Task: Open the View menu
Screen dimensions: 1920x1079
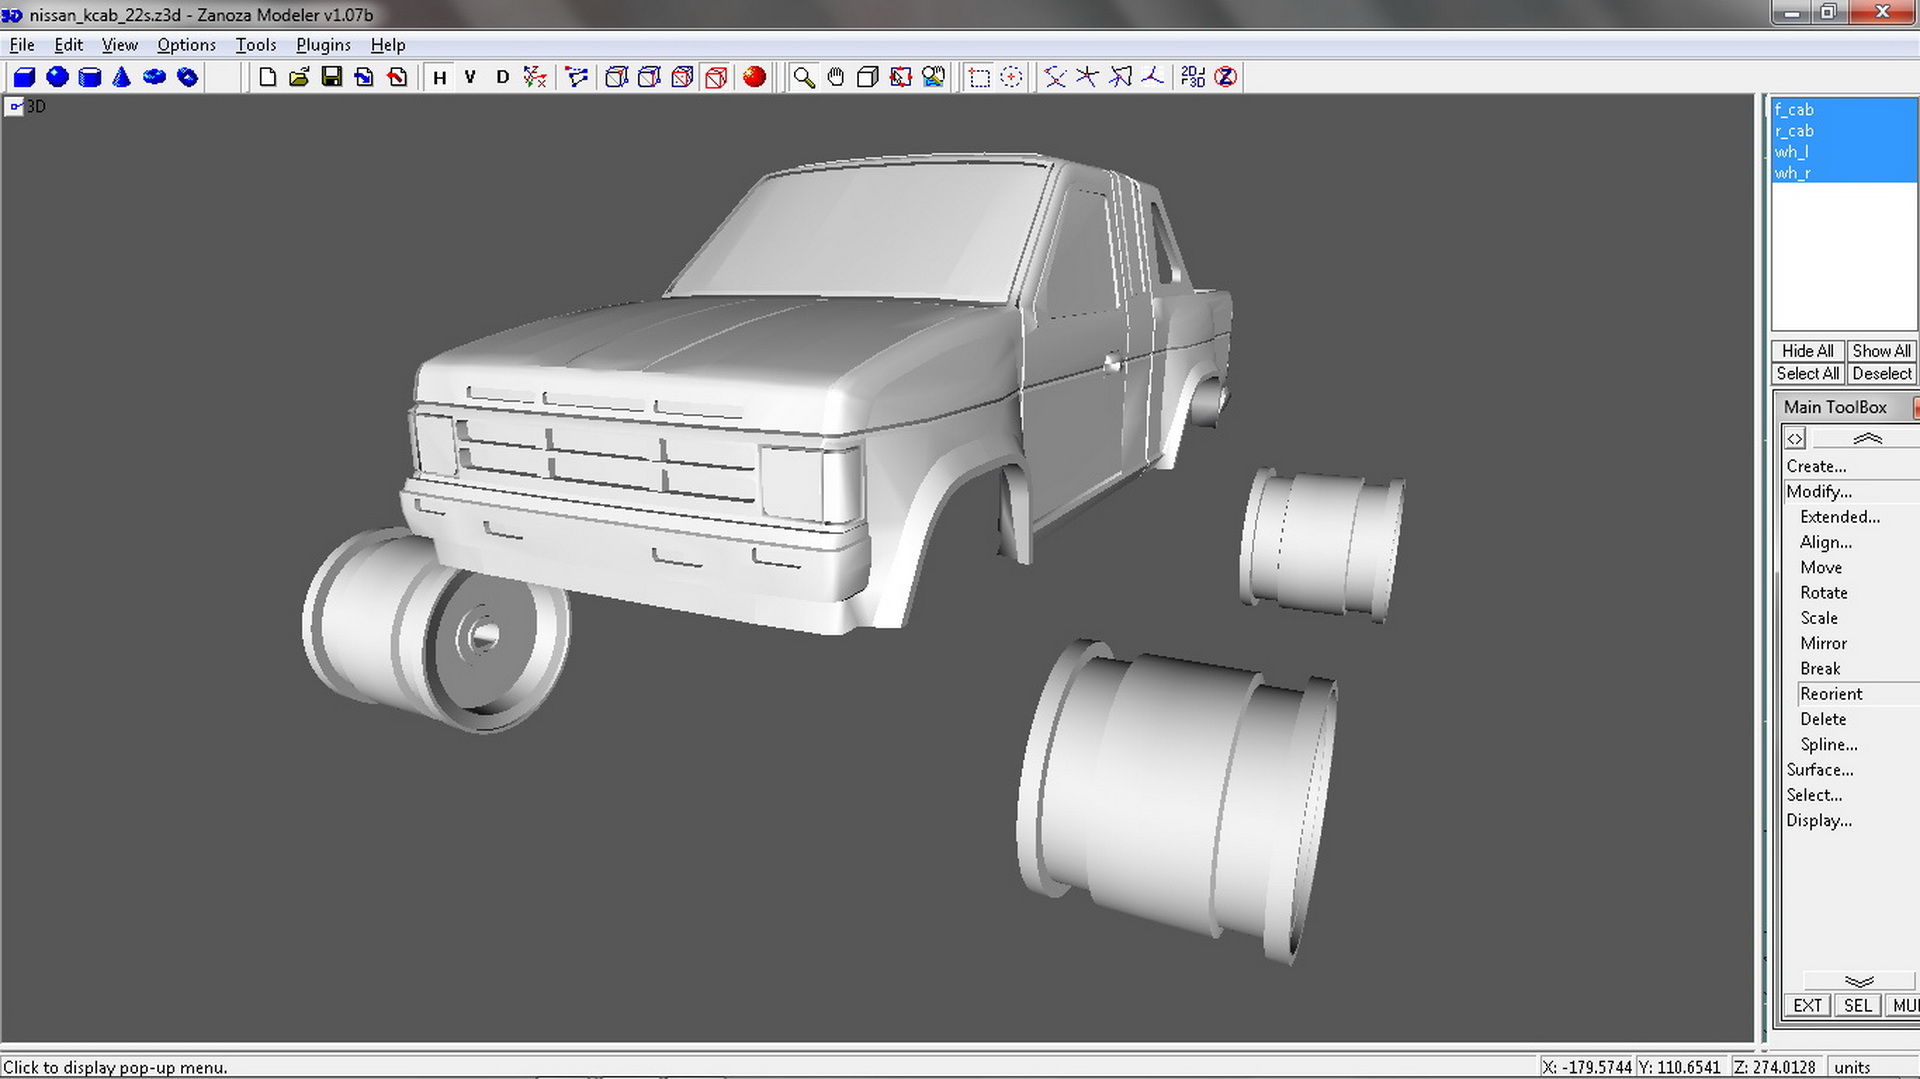Action: [120, 45]
